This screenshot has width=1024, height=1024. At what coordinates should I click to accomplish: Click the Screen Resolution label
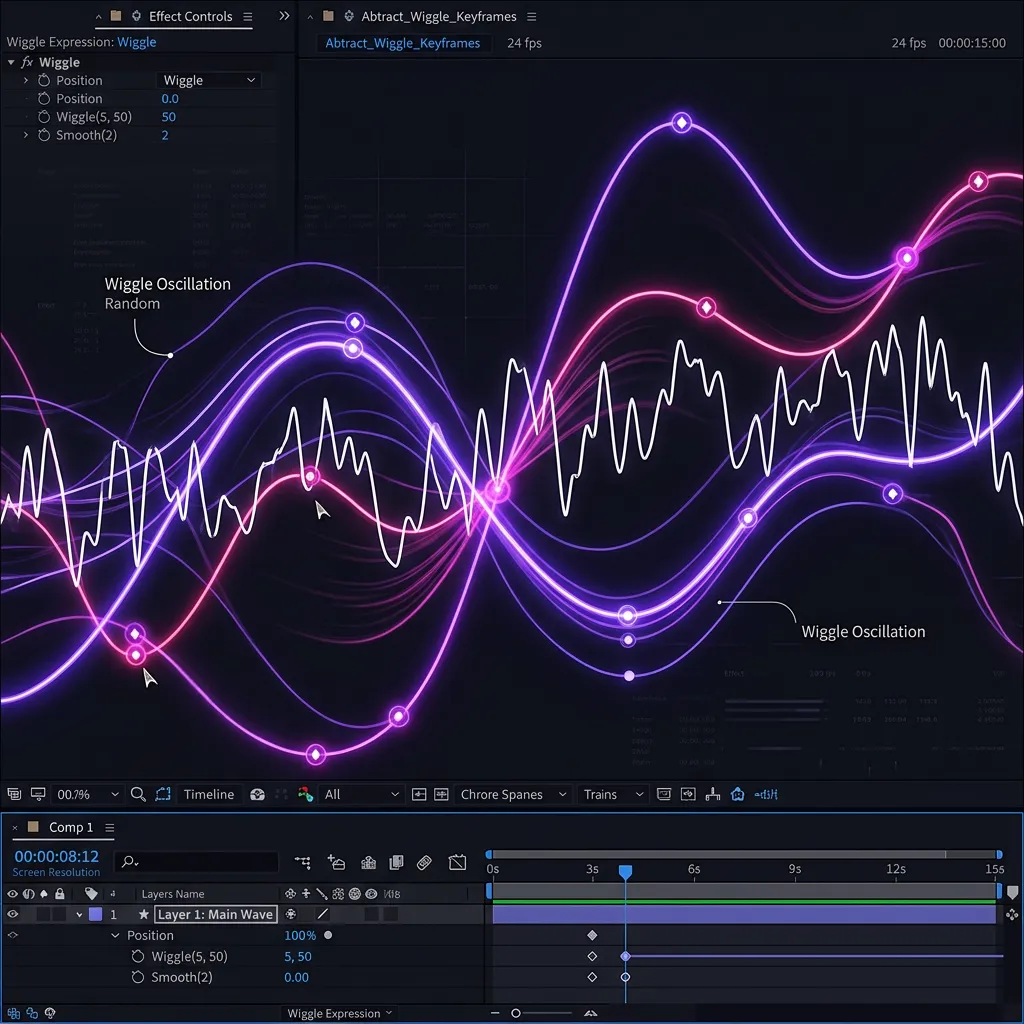[56, 872]
